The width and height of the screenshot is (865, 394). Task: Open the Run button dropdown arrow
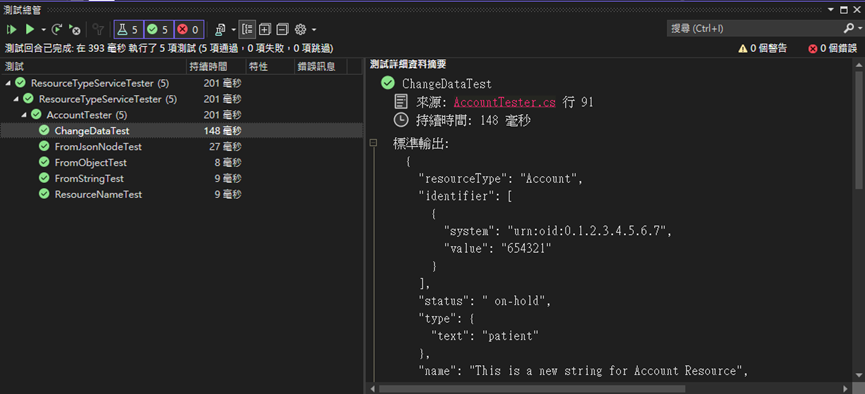[x=44, y=29]
